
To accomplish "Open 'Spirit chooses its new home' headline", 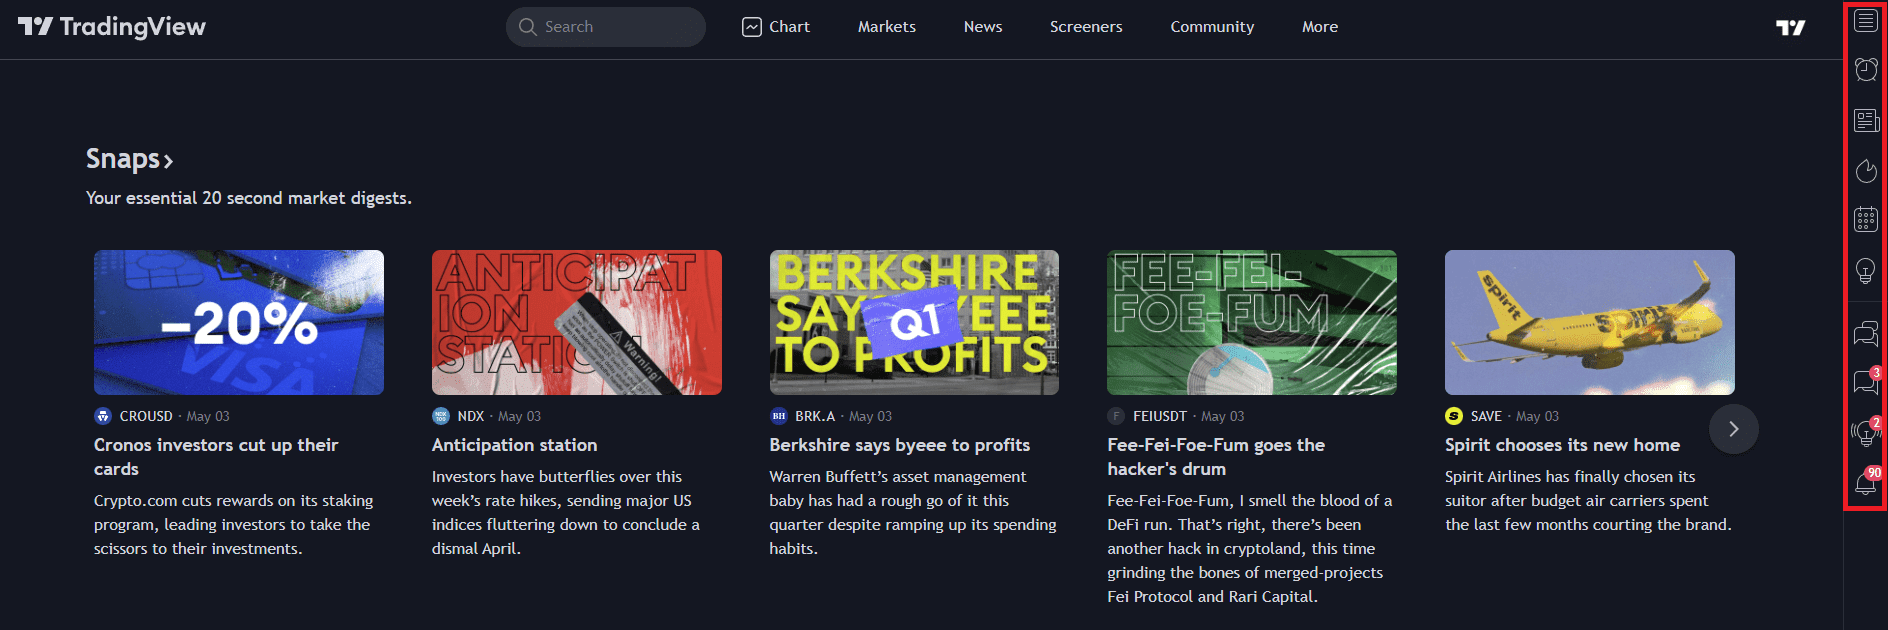I will [x=1563, y=445].
